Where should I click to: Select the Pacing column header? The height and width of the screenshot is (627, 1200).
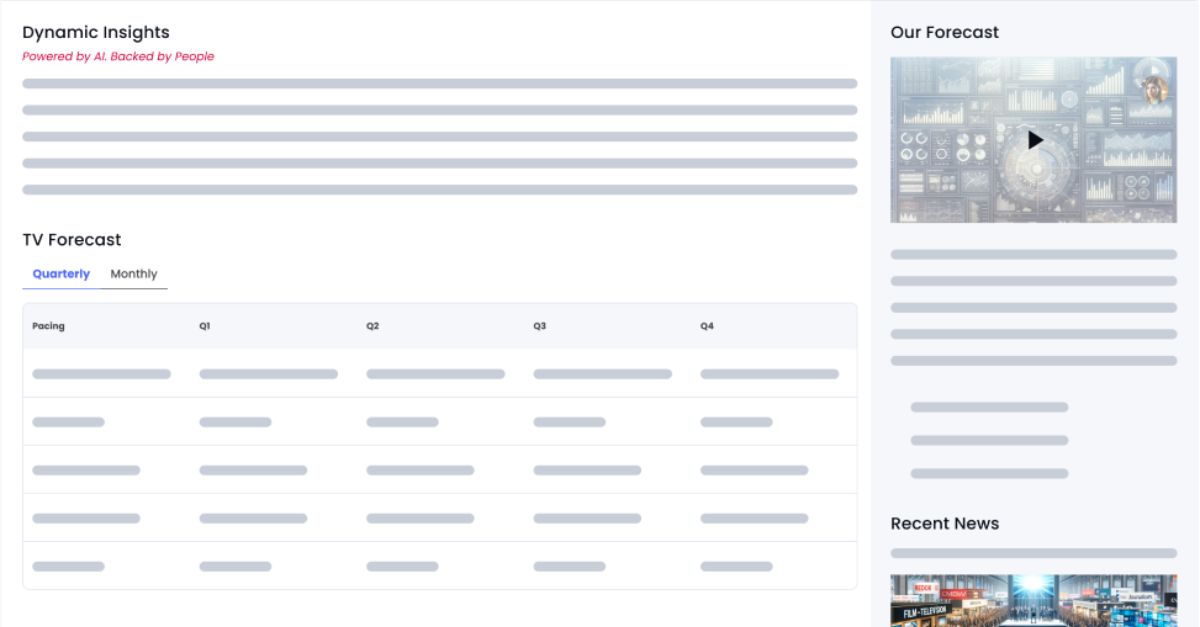click(x=48, y=326)
